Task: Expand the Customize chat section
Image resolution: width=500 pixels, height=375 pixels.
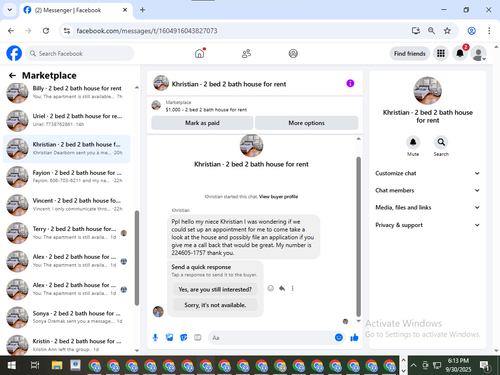Action: click(x=428, y=173)
